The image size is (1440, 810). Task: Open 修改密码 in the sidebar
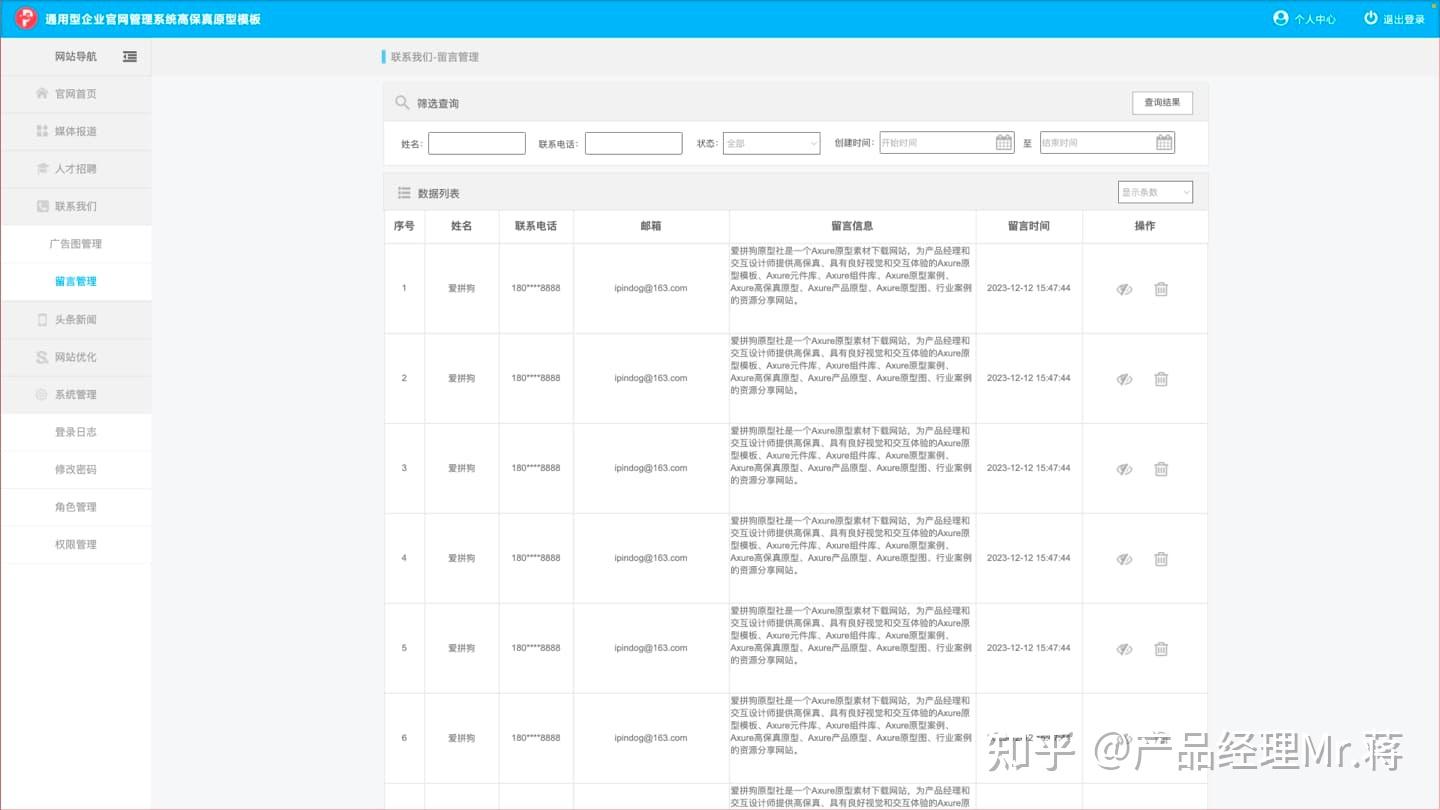tap(76, 469)
